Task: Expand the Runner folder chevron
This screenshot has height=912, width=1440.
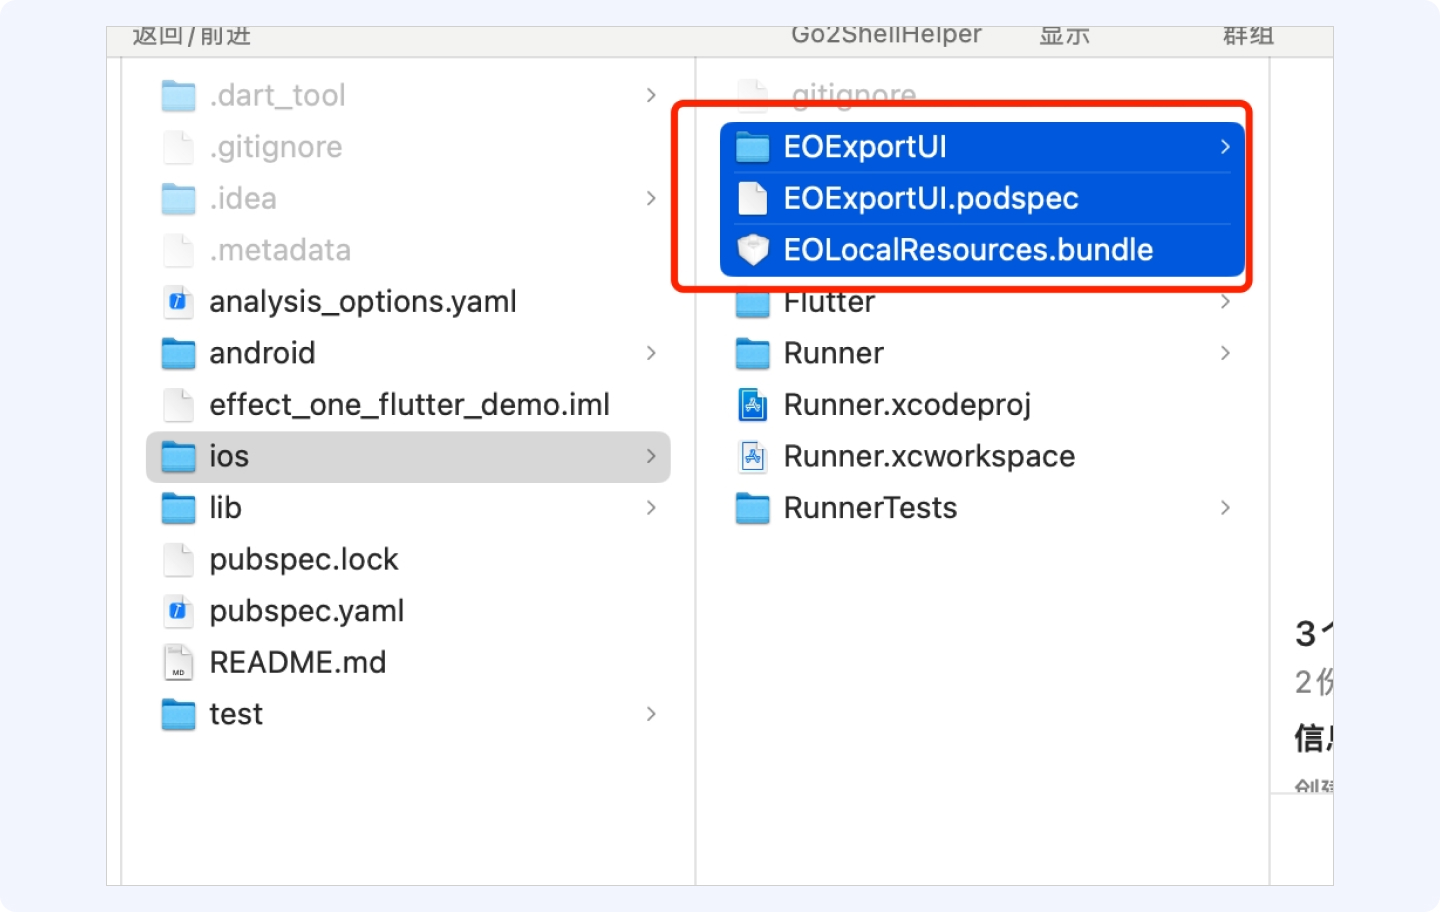Action: pyautogui.click(x=1225, y=353)
